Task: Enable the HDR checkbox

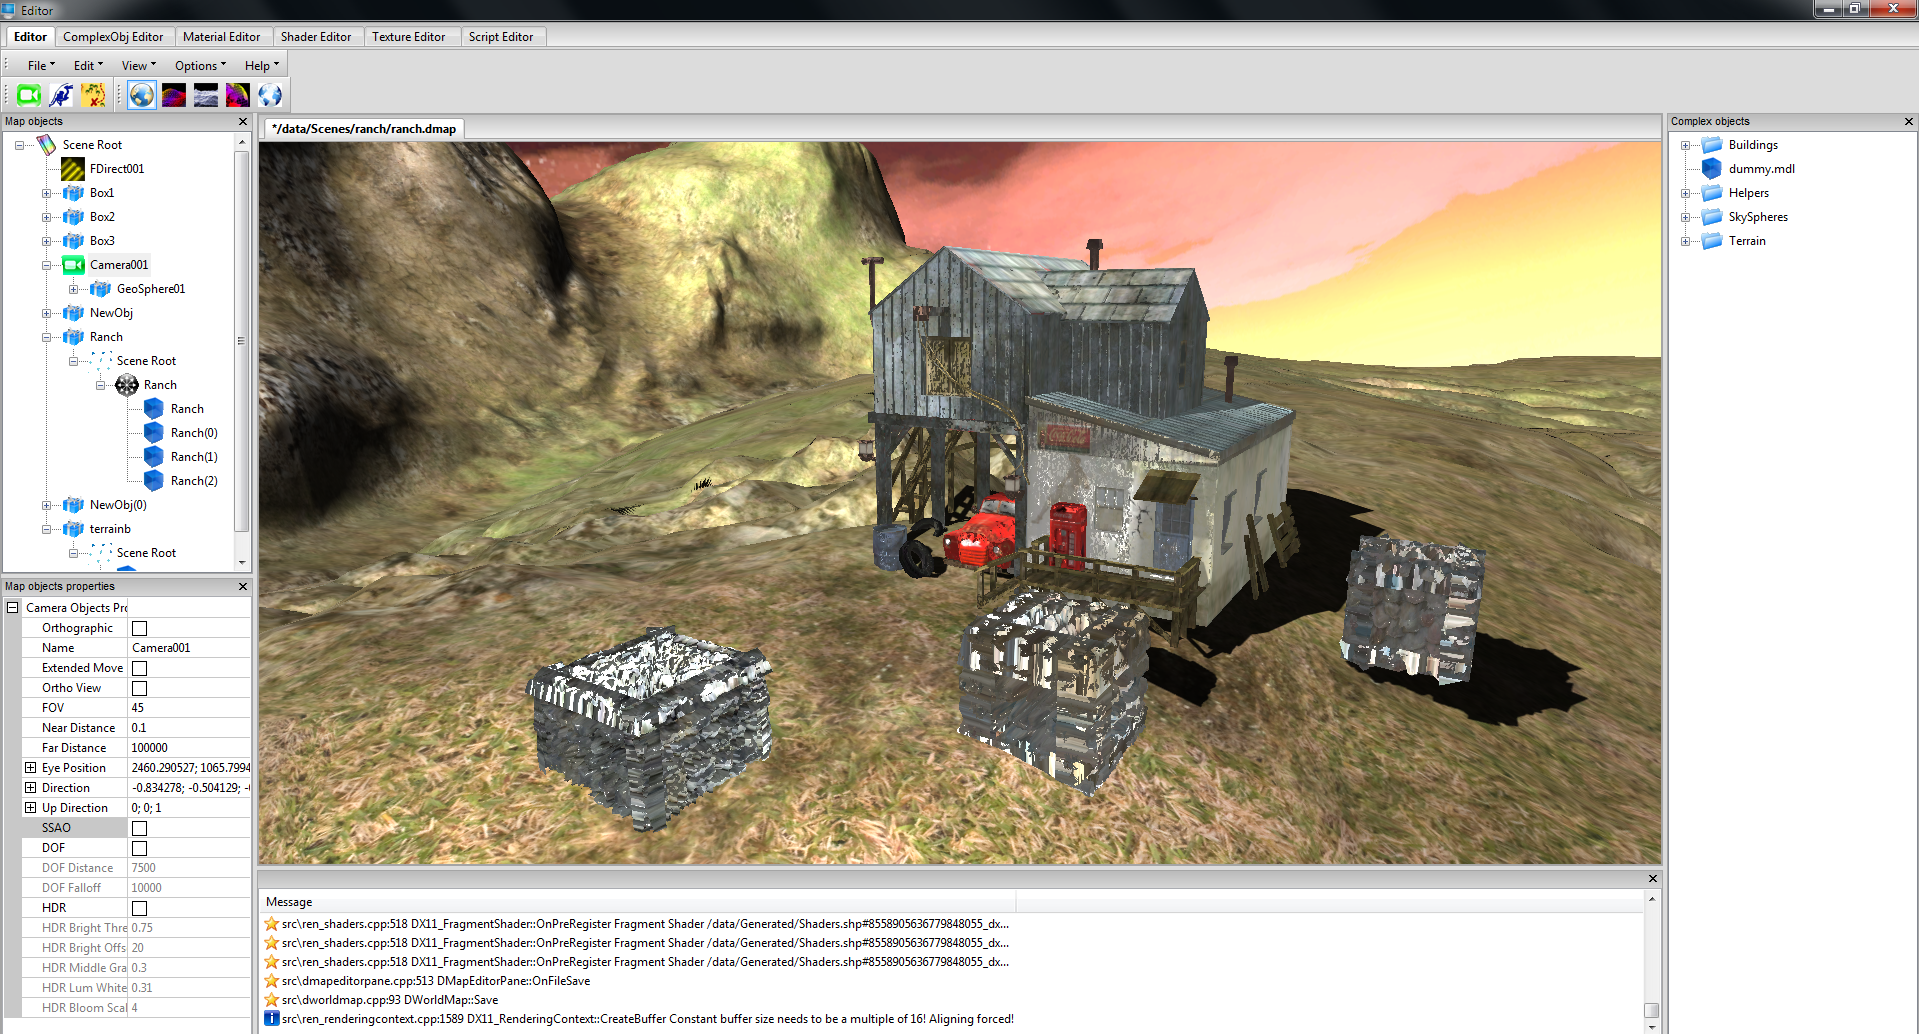Action: pyautogui.click(x=140, y=908)
